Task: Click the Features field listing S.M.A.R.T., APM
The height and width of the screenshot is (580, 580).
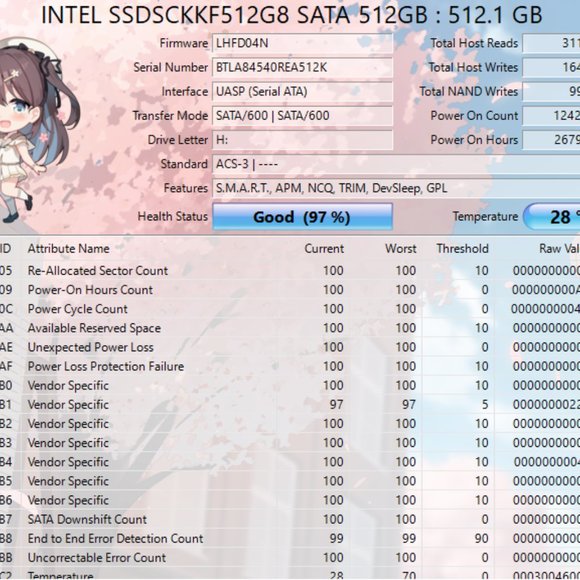Action: coord(396,188)
